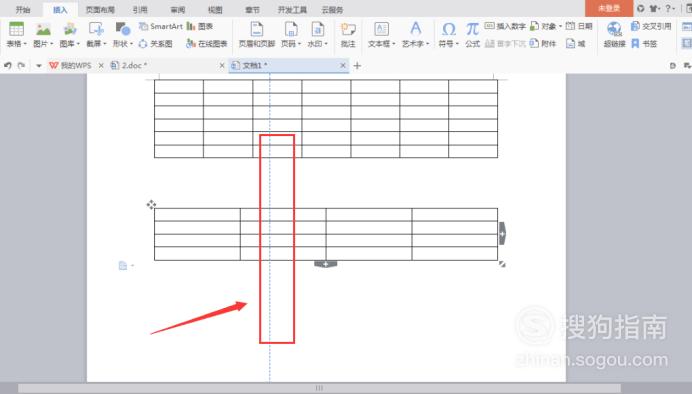Open a new document tab with plus

coord(357,66)
